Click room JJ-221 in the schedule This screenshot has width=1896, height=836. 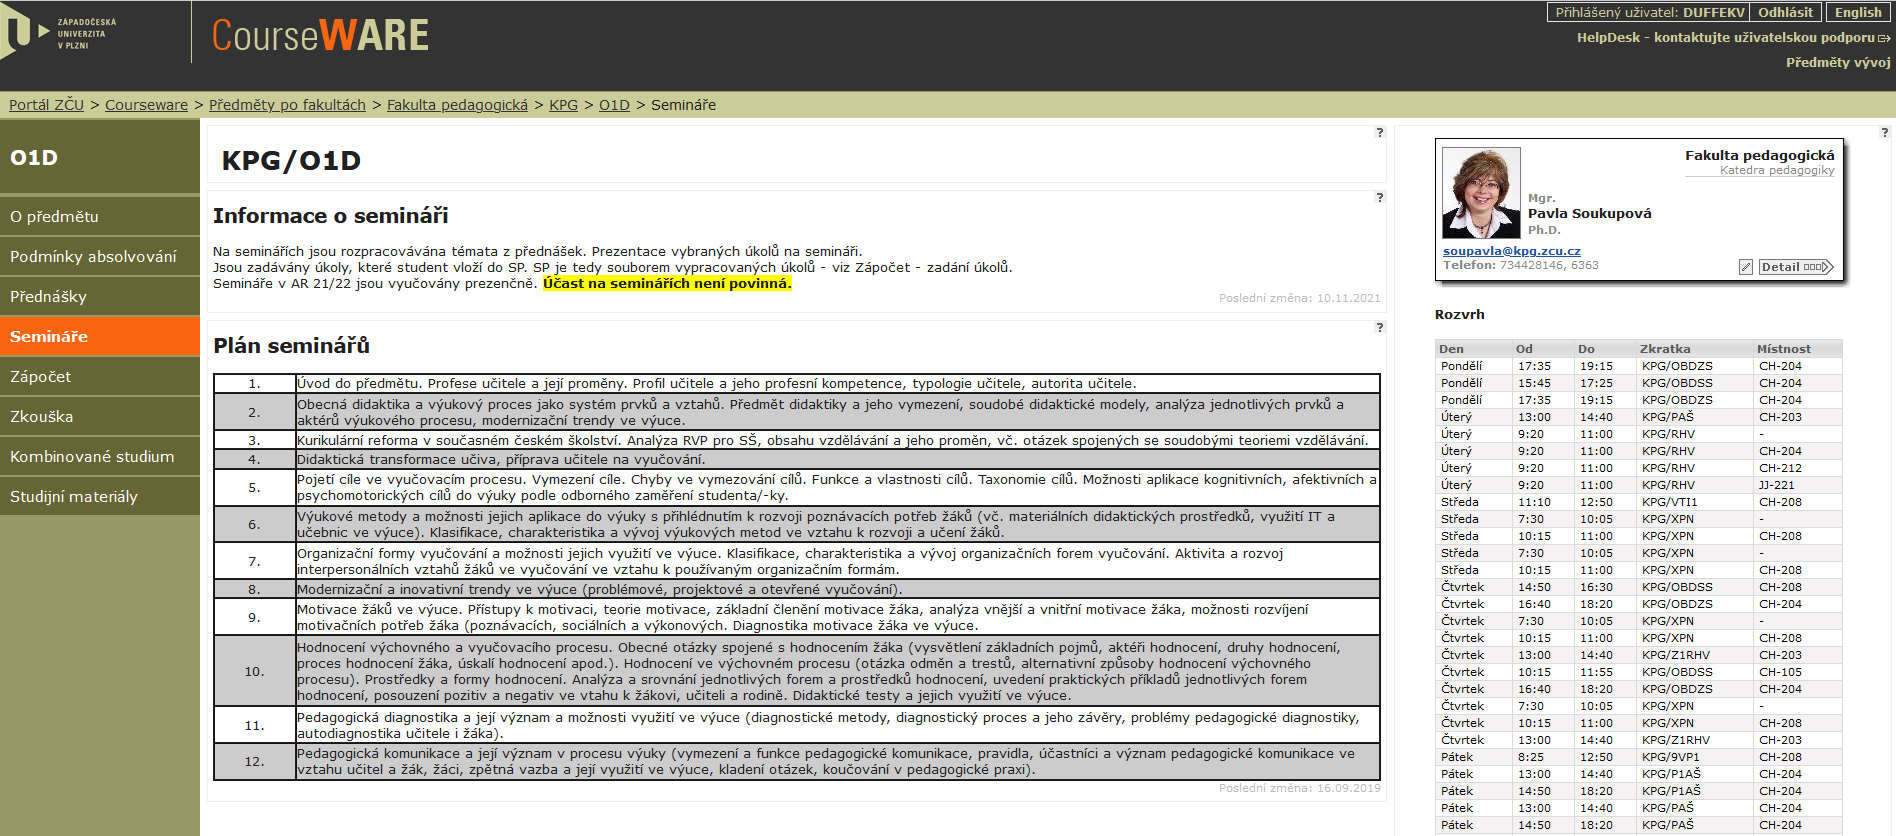point(1777,485)
